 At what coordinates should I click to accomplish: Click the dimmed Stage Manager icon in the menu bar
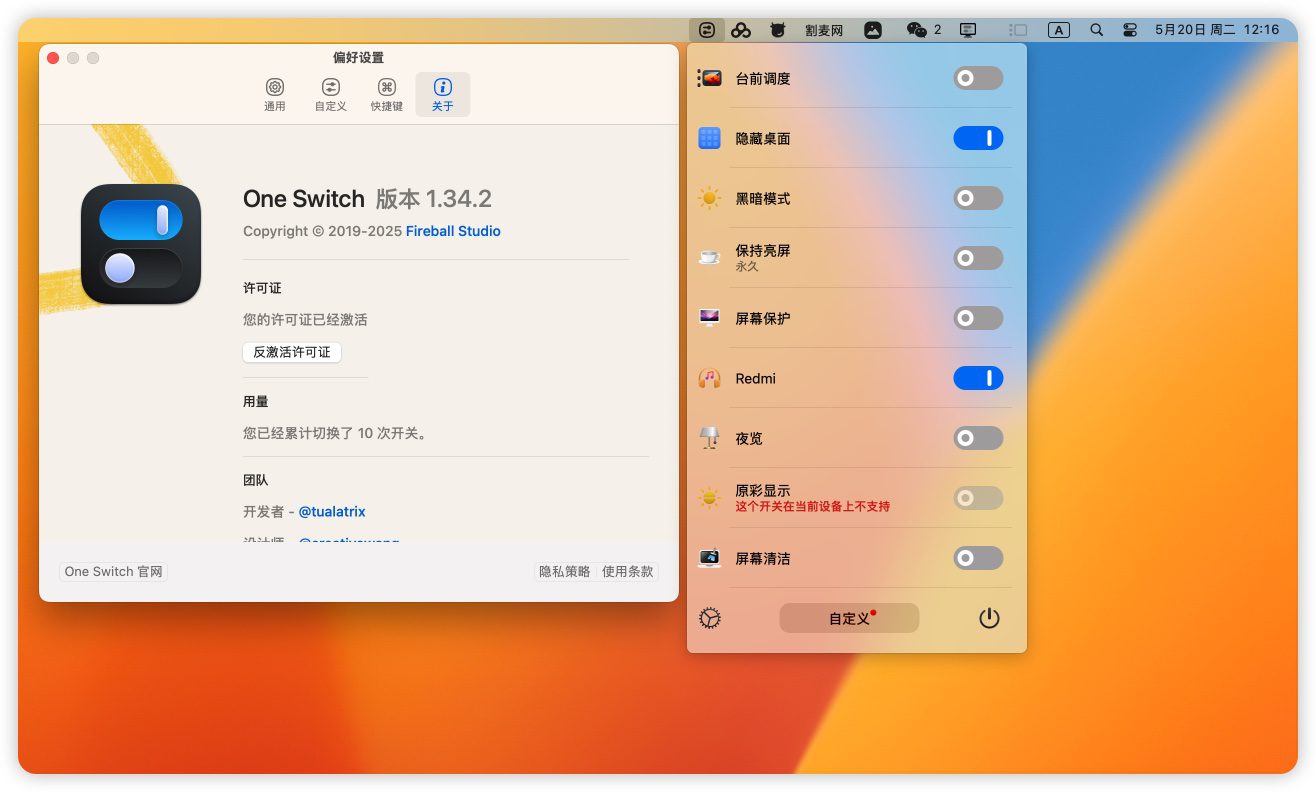point(1018,30)
